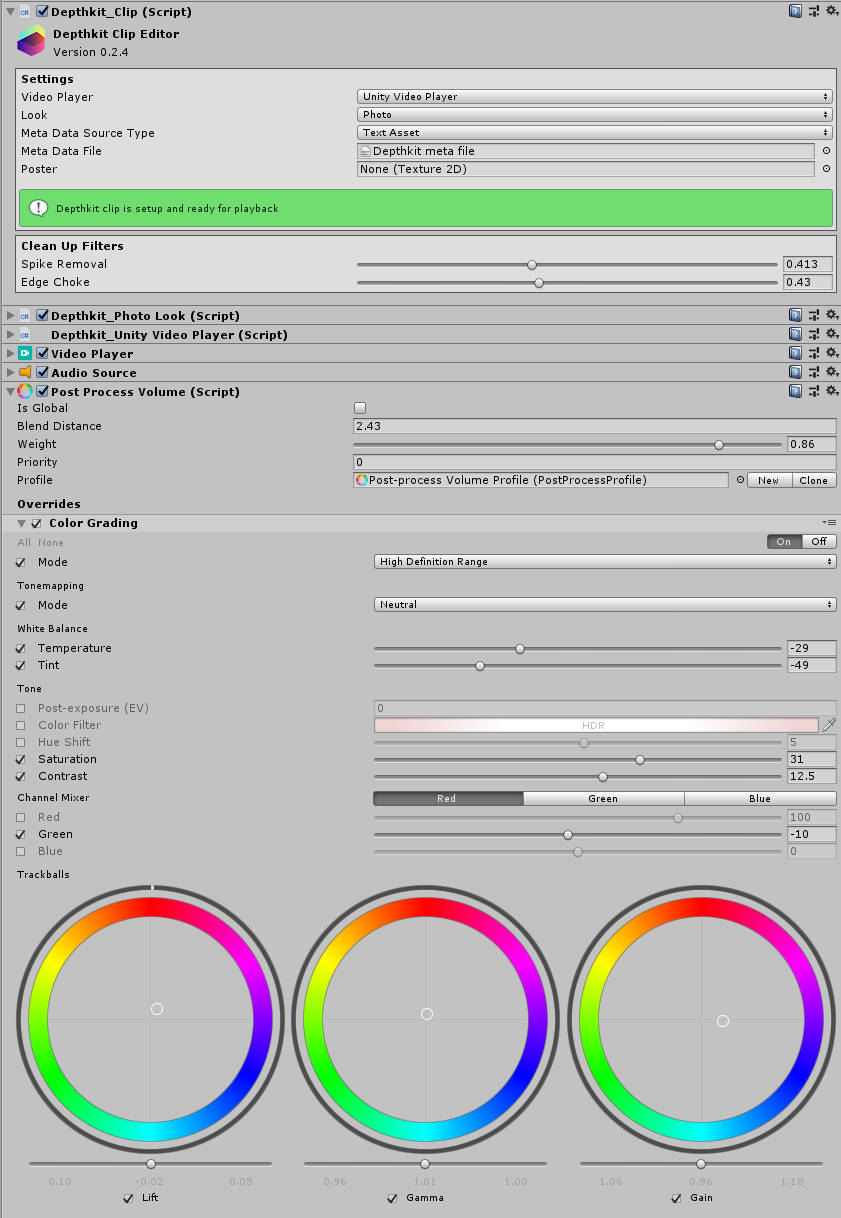
Task: Switch to the Blue channel mixer tab
Action: click(x=760, y=797)
